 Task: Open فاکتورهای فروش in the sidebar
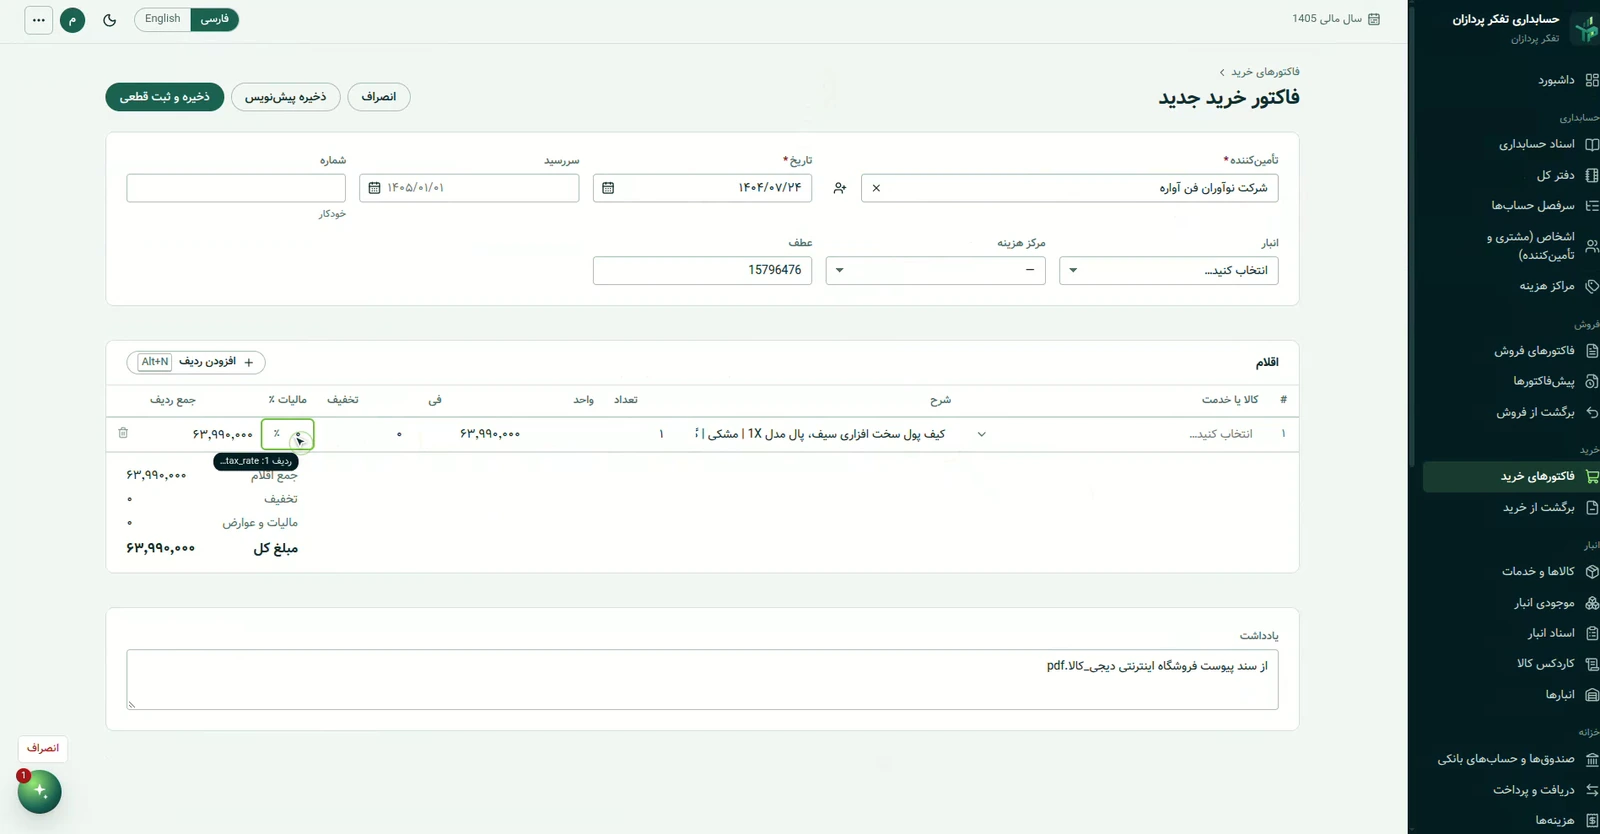click(1511, 351)
